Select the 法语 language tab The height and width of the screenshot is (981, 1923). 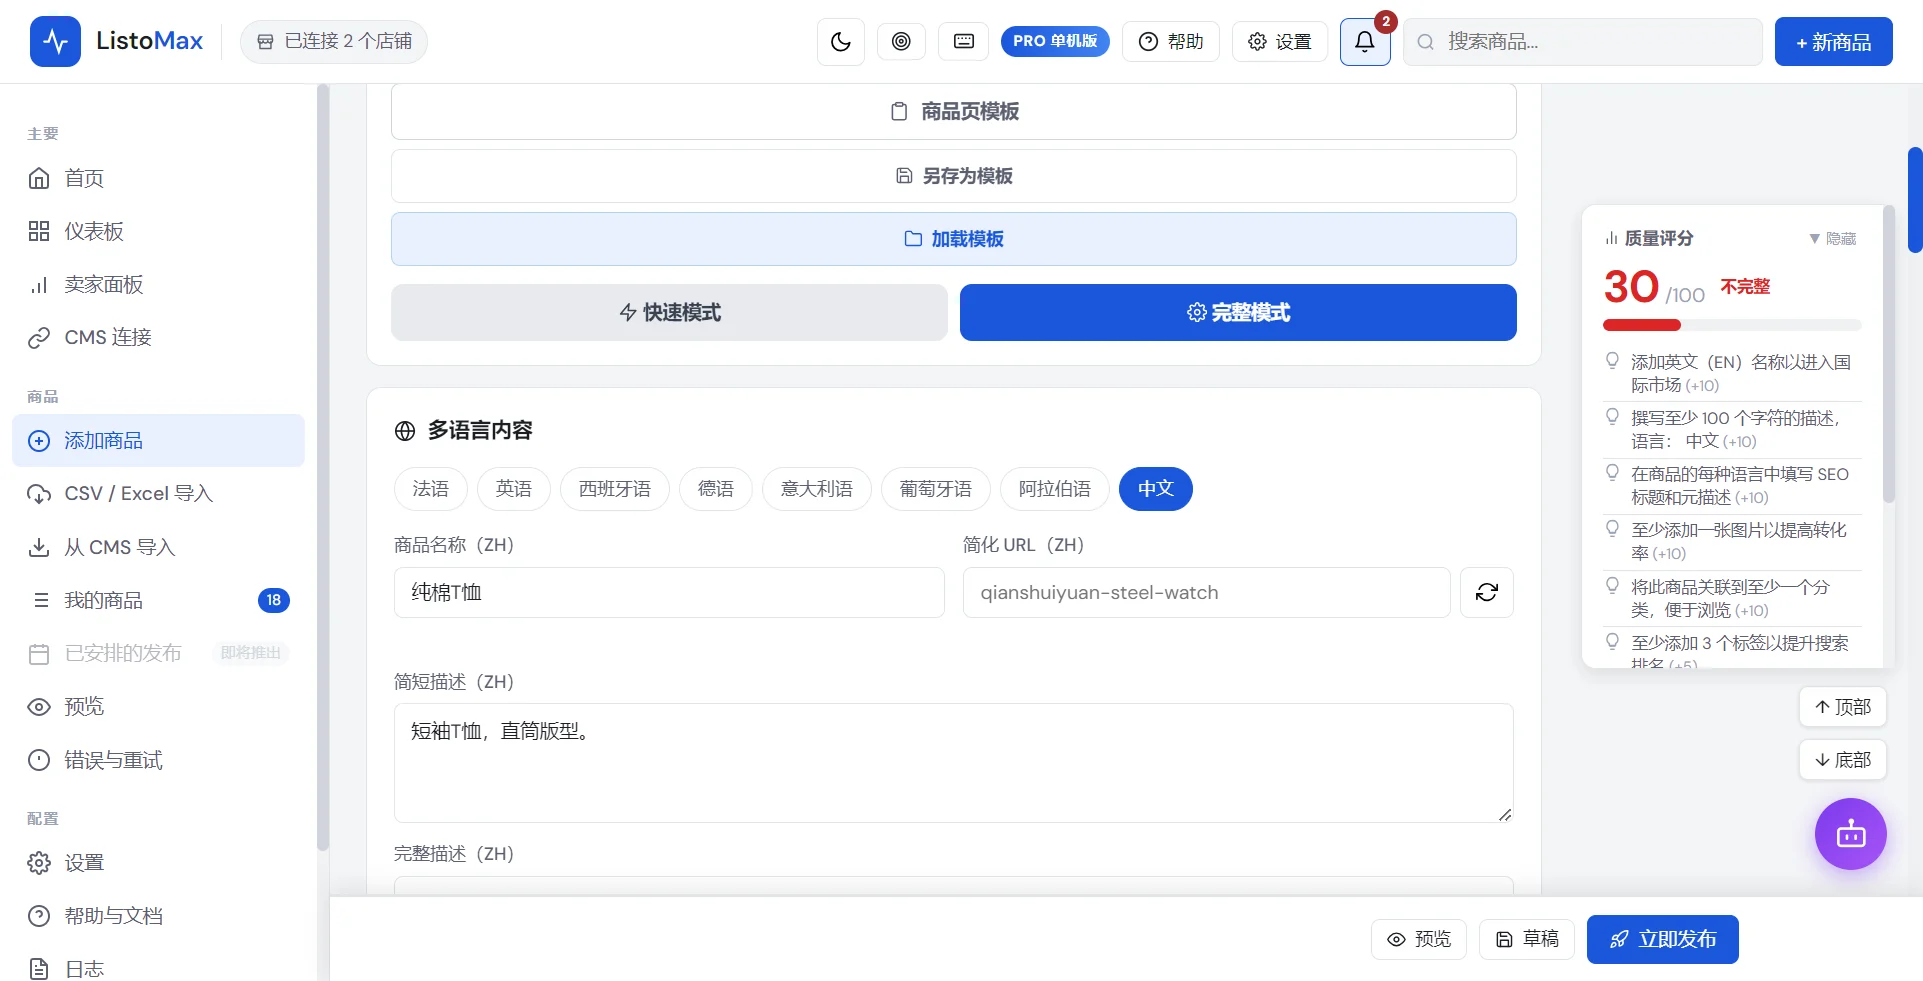[x=430, y=489]
